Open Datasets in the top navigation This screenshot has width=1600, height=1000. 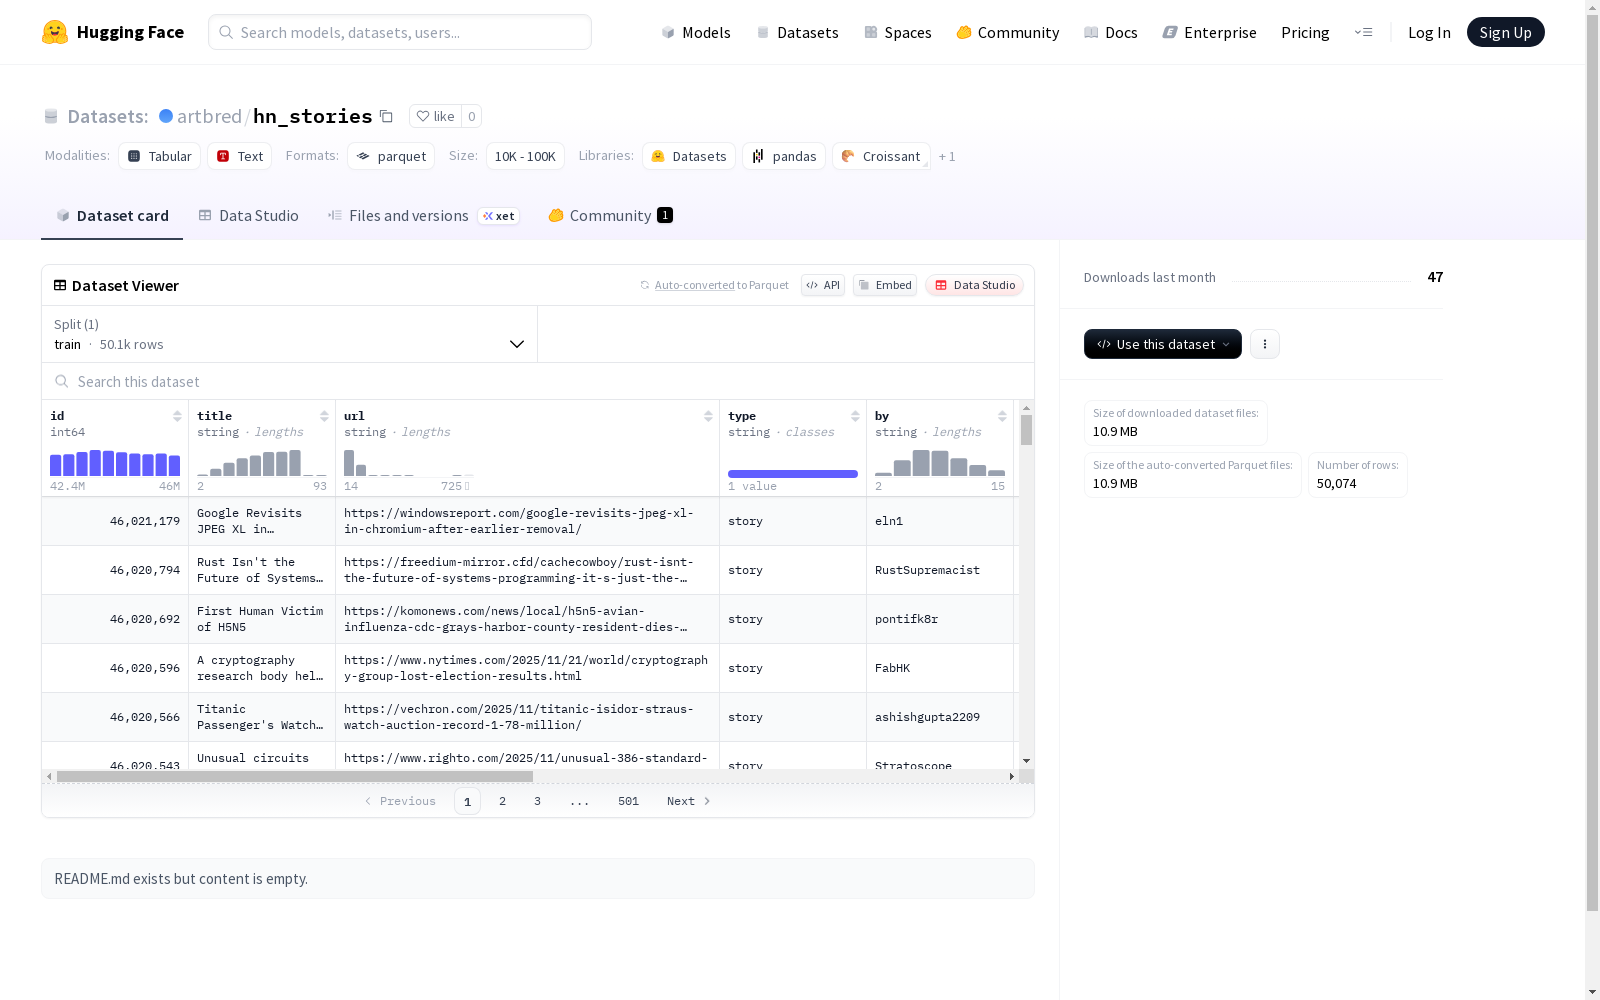(797, 32)
